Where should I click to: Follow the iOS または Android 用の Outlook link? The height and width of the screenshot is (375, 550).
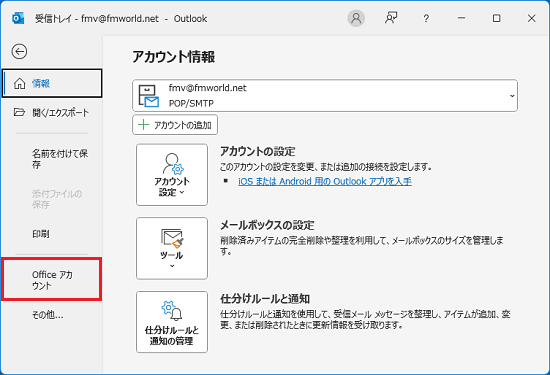325,181
